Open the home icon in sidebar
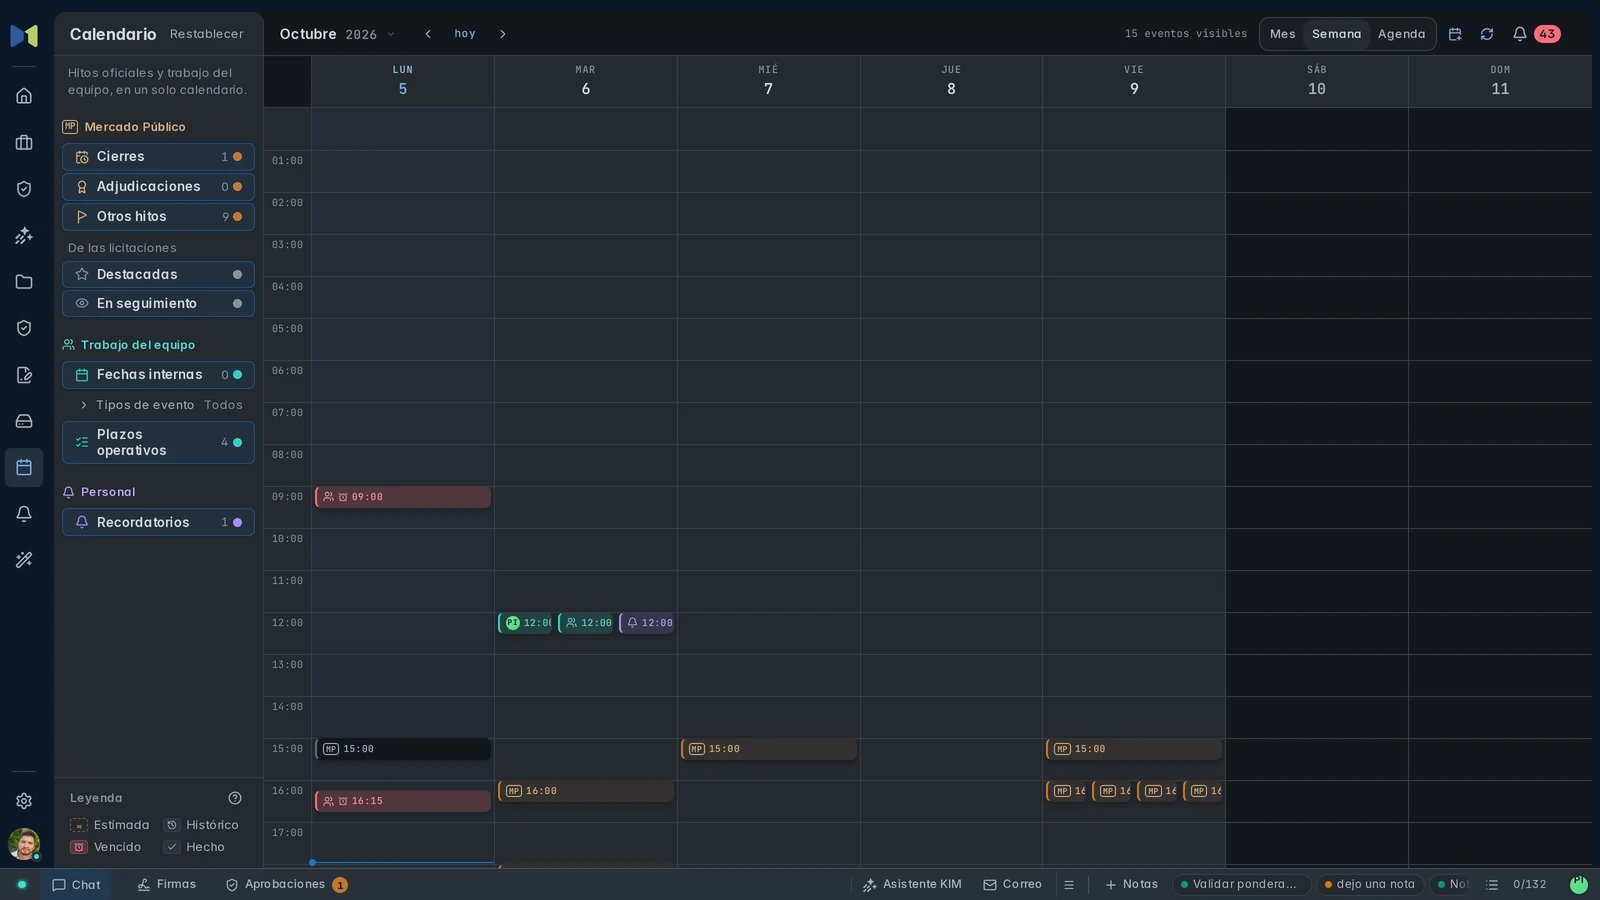1600x900 pixels. click(x=24, y=96)
